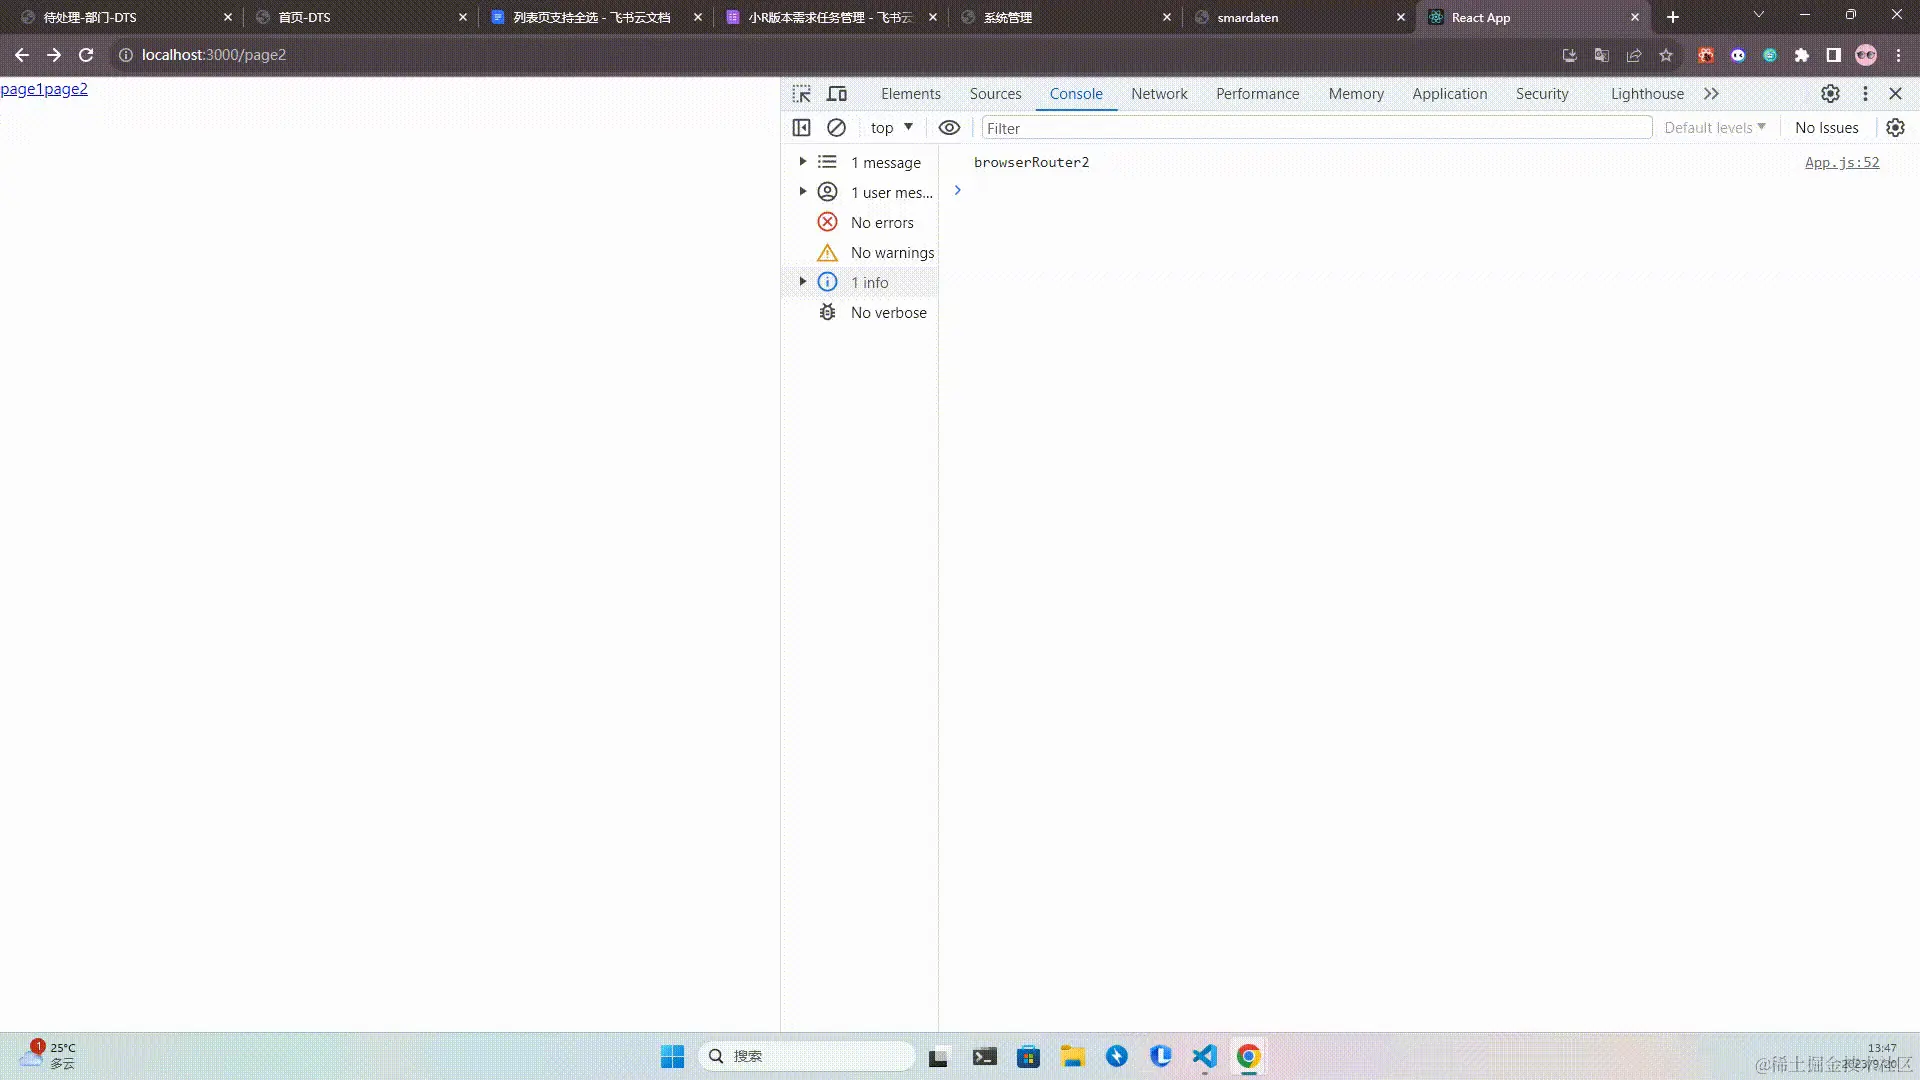The width and height of the screenshot is (1920, 1080).
Task: Toggle the device emulation toolbar
Action: click(836, 93)
